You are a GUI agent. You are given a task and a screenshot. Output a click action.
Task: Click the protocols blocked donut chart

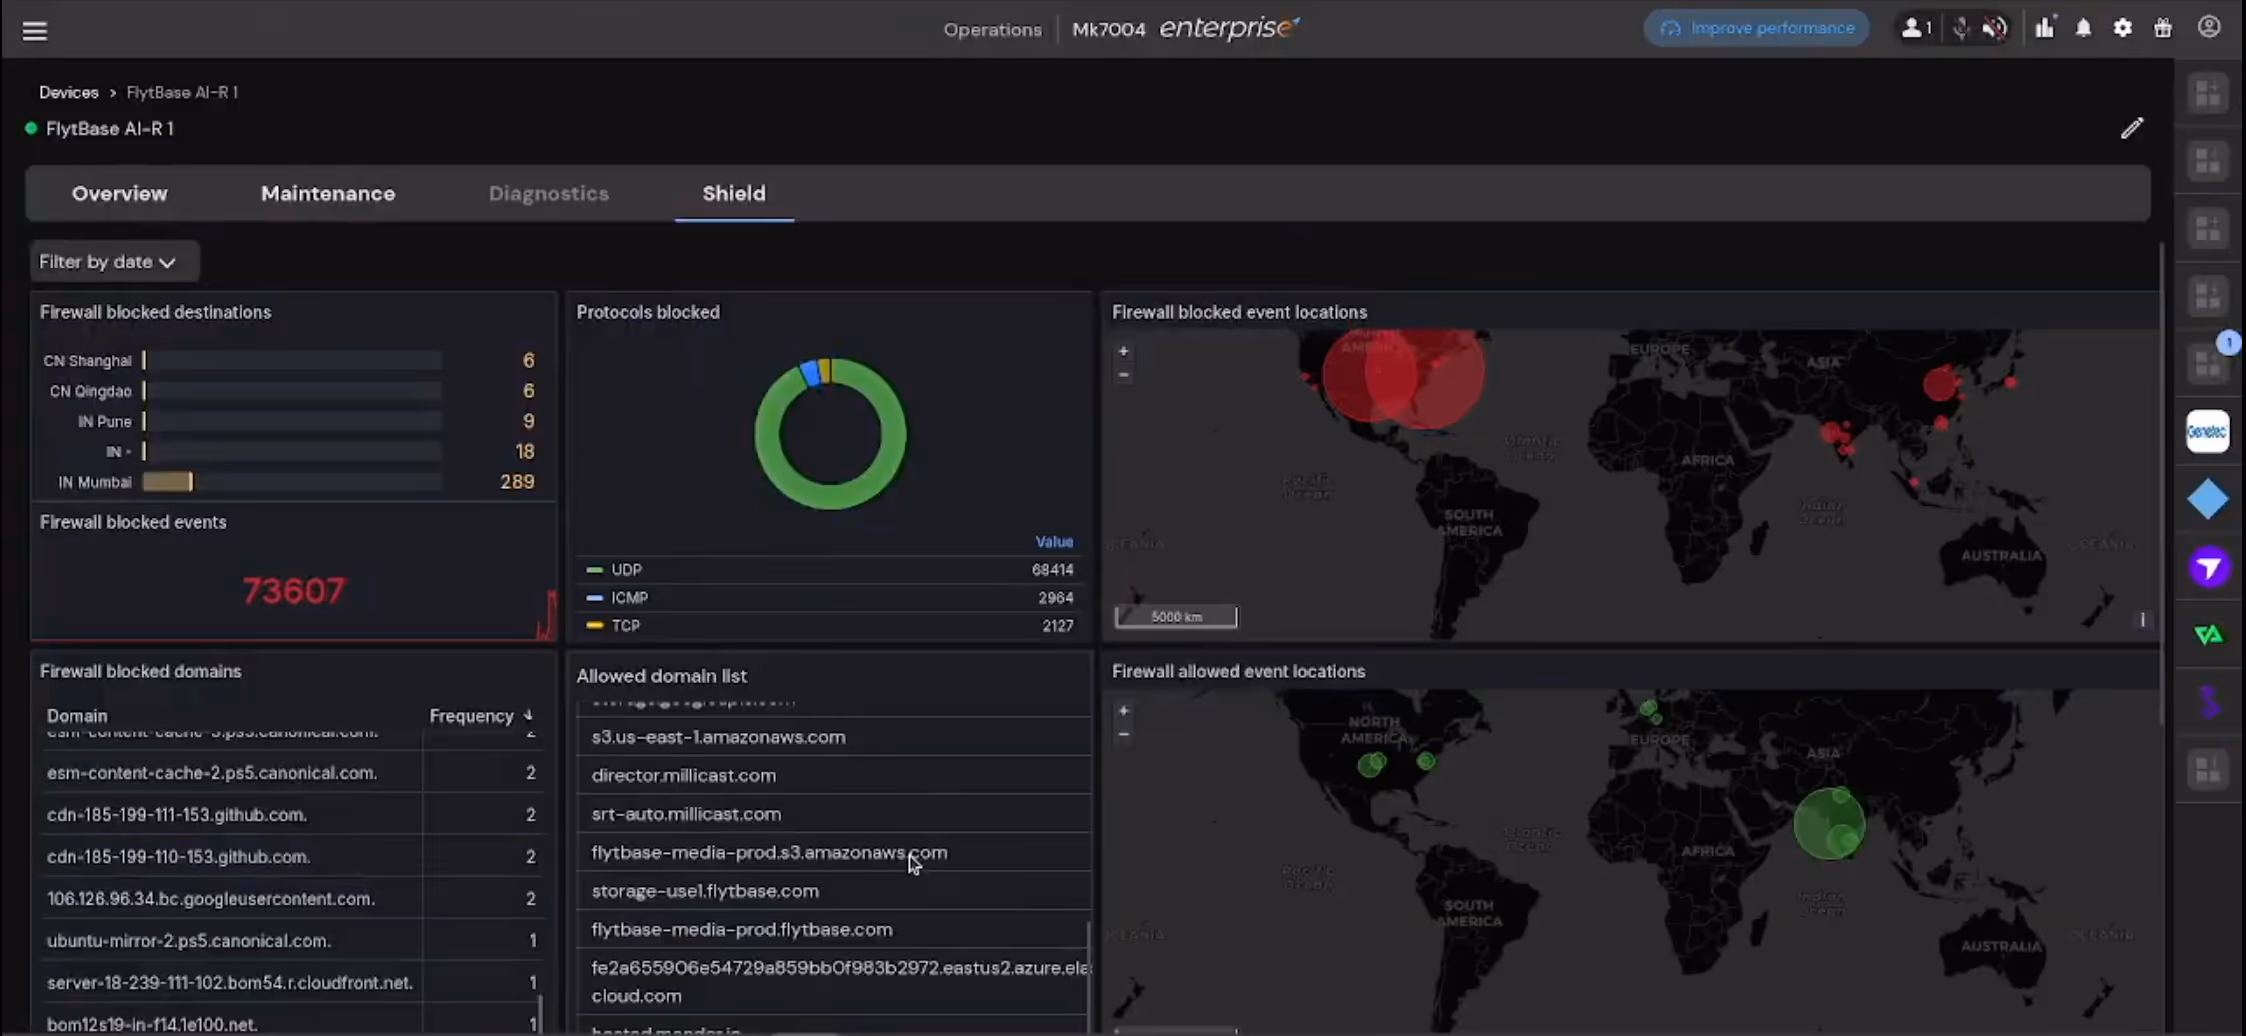click(830, 434)
